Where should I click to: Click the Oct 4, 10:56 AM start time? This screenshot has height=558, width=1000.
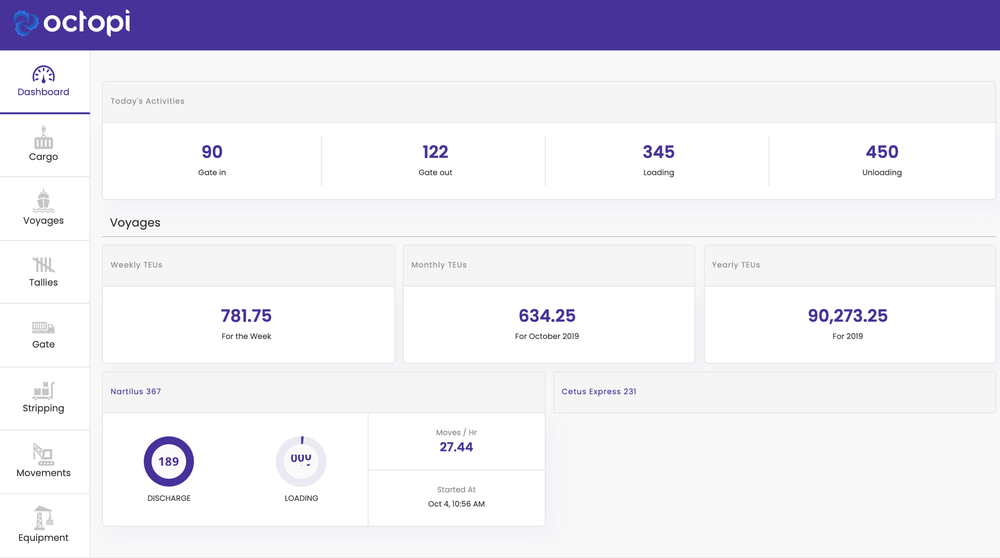pos(457,504)
